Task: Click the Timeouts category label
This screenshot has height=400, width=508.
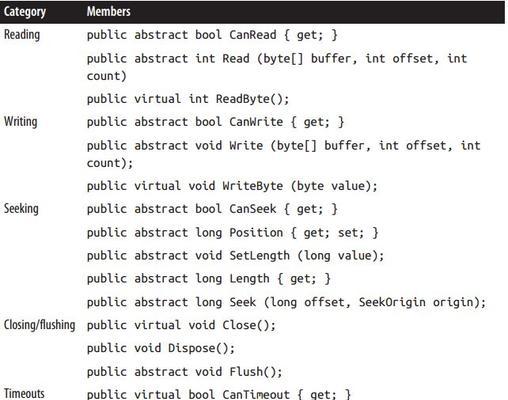Action: point(24,393)
